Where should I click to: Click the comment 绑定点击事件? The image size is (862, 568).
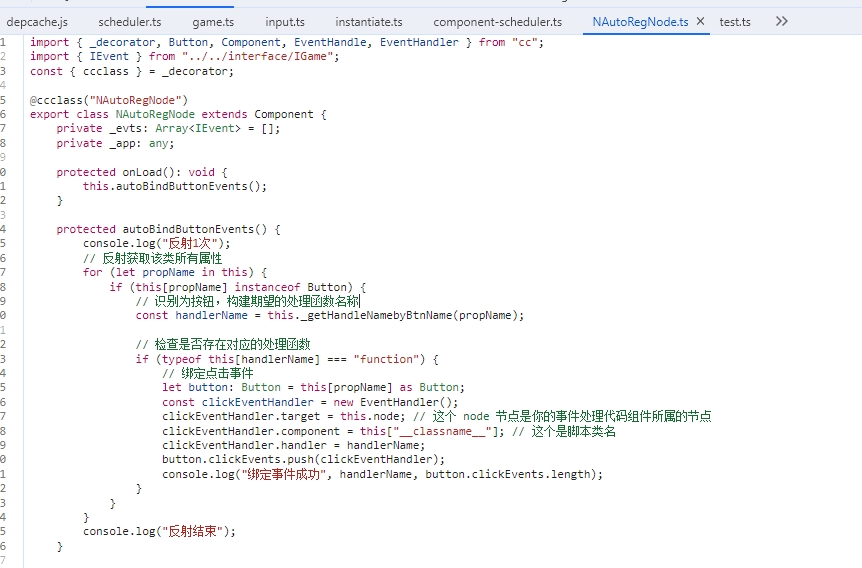point(208,373)
